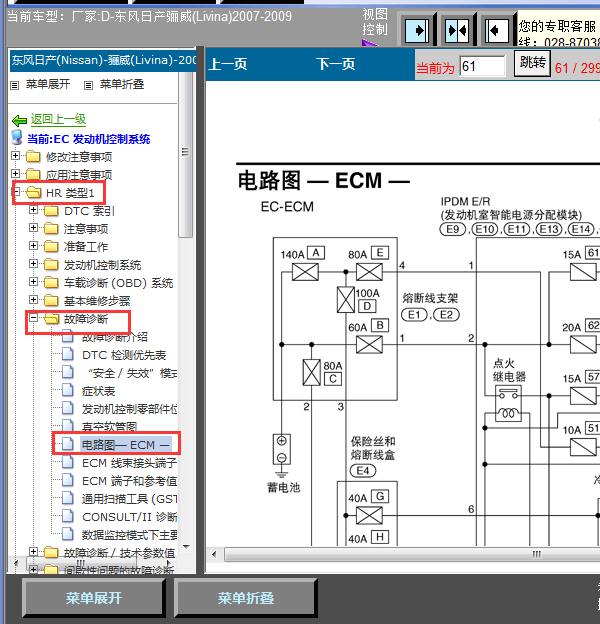Click the 间歇性问题的故障诊断 folder label
600x624 pixels.
coord(119,570)
